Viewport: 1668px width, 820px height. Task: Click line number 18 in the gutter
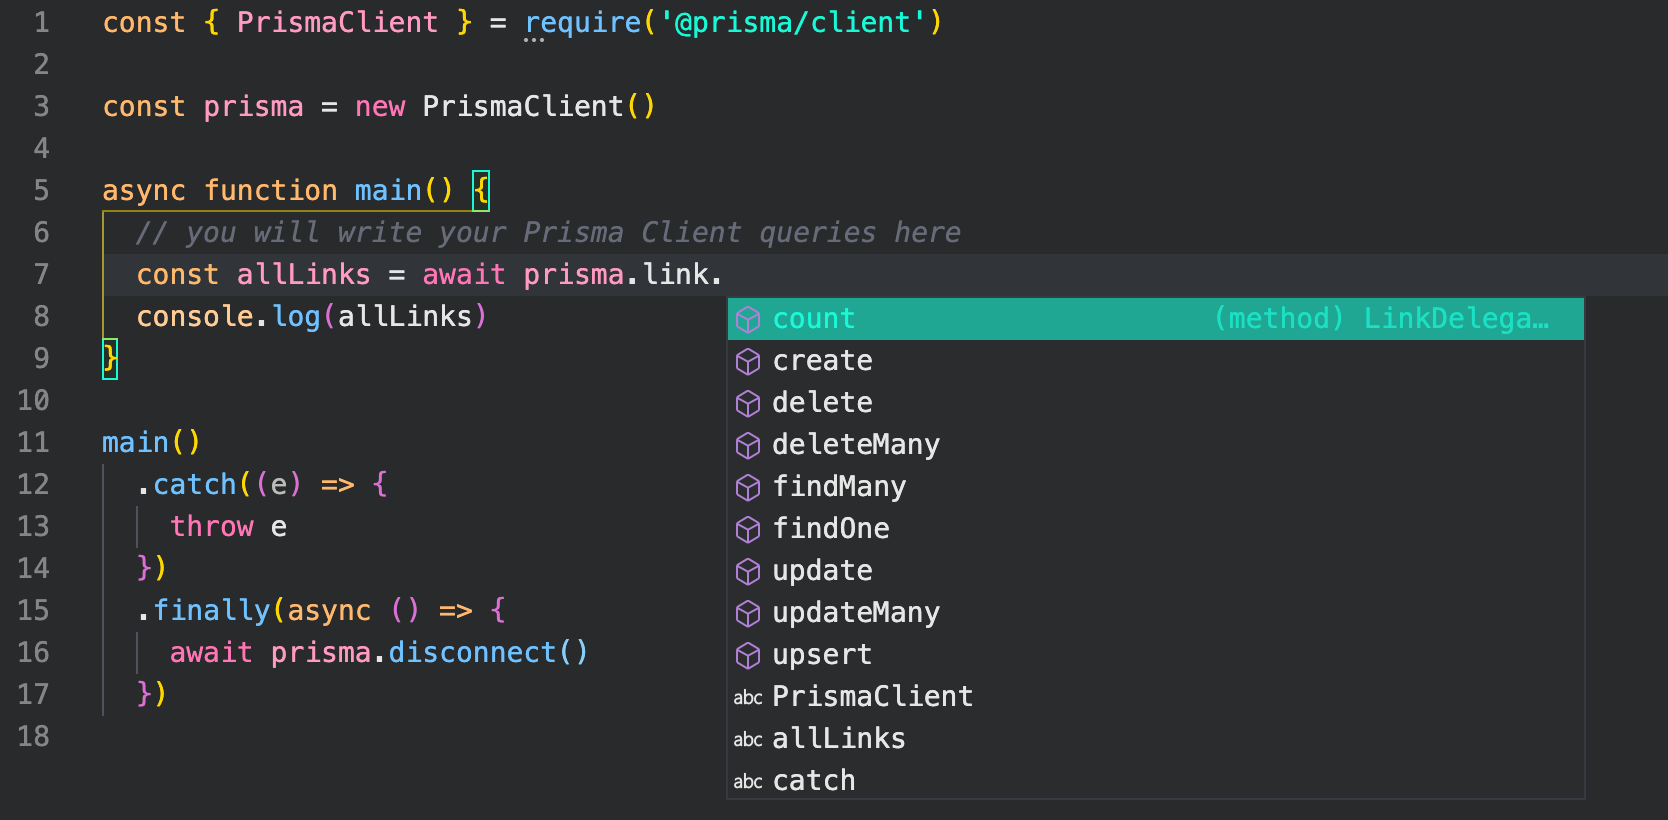33,736
